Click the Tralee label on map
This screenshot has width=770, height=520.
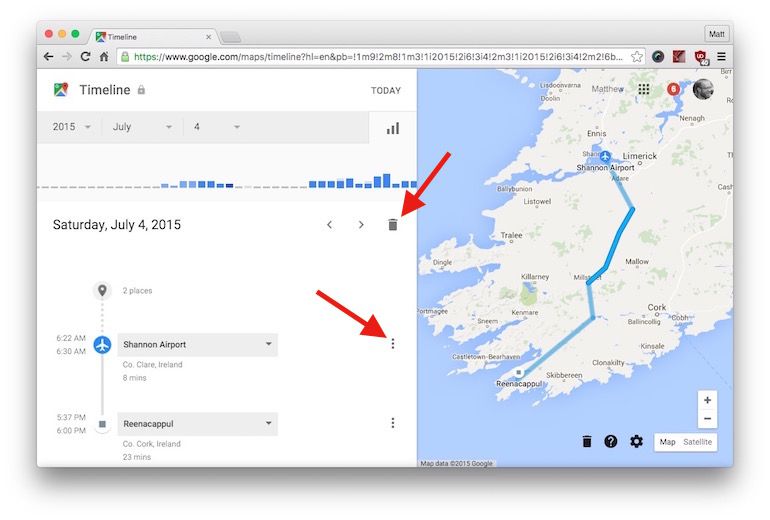click(x=511, y=235)
